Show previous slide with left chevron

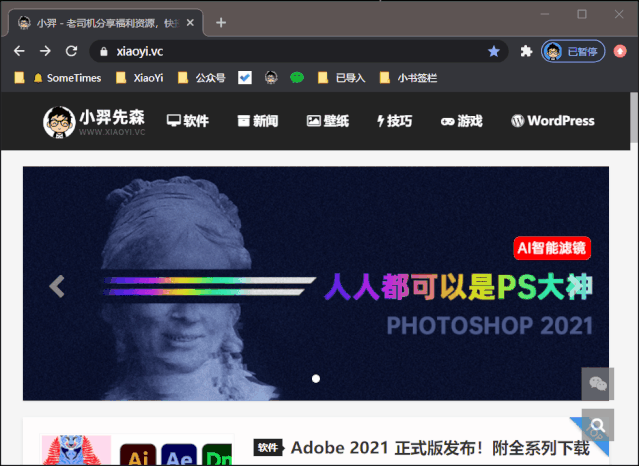[x=57, y=286]
